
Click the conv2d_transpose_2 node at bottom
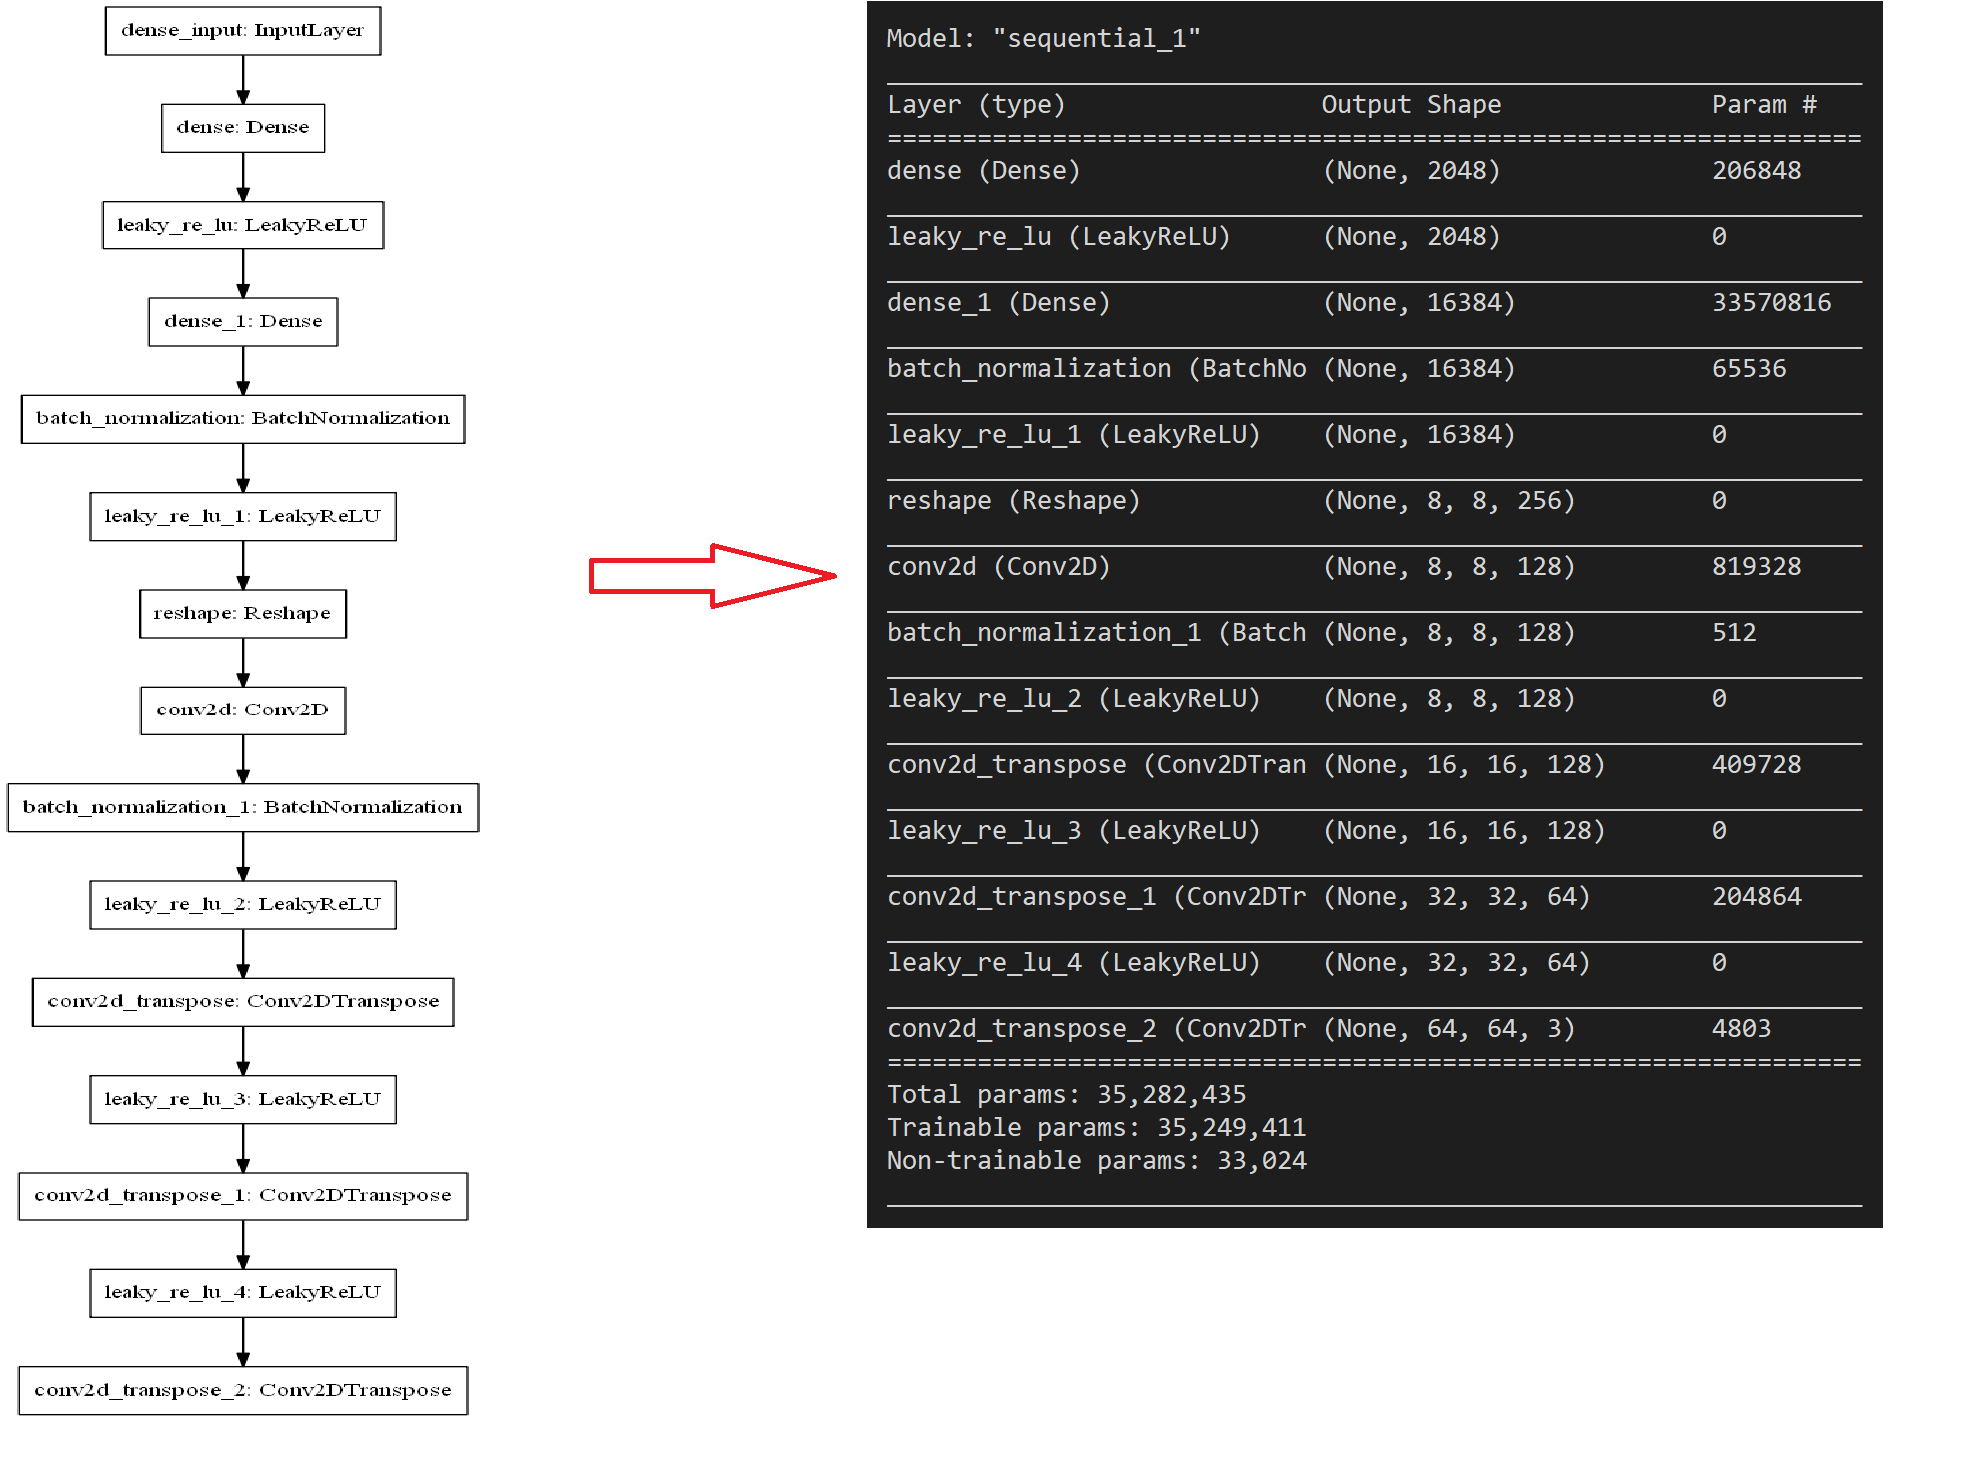(243, 1390)
